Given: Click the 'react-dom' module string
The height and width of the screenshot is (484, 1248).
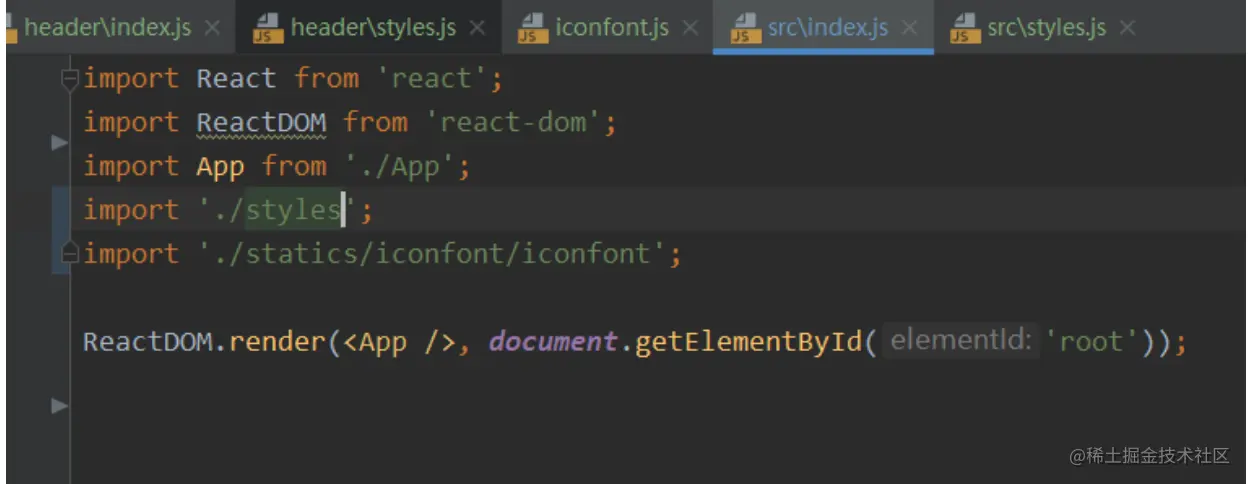Looking at the screenshot, I should [x=515, y=122].
